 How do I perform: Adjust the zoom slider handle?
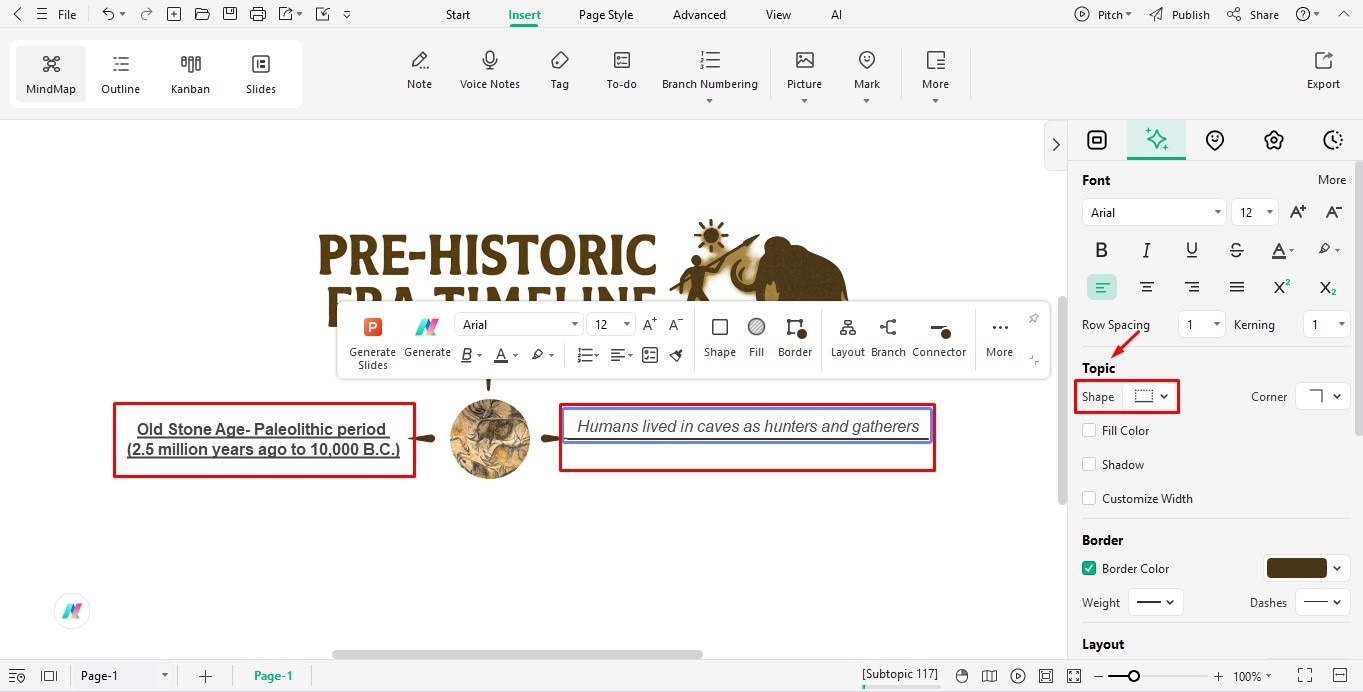pyautogui.click(x=1133, y=676)
